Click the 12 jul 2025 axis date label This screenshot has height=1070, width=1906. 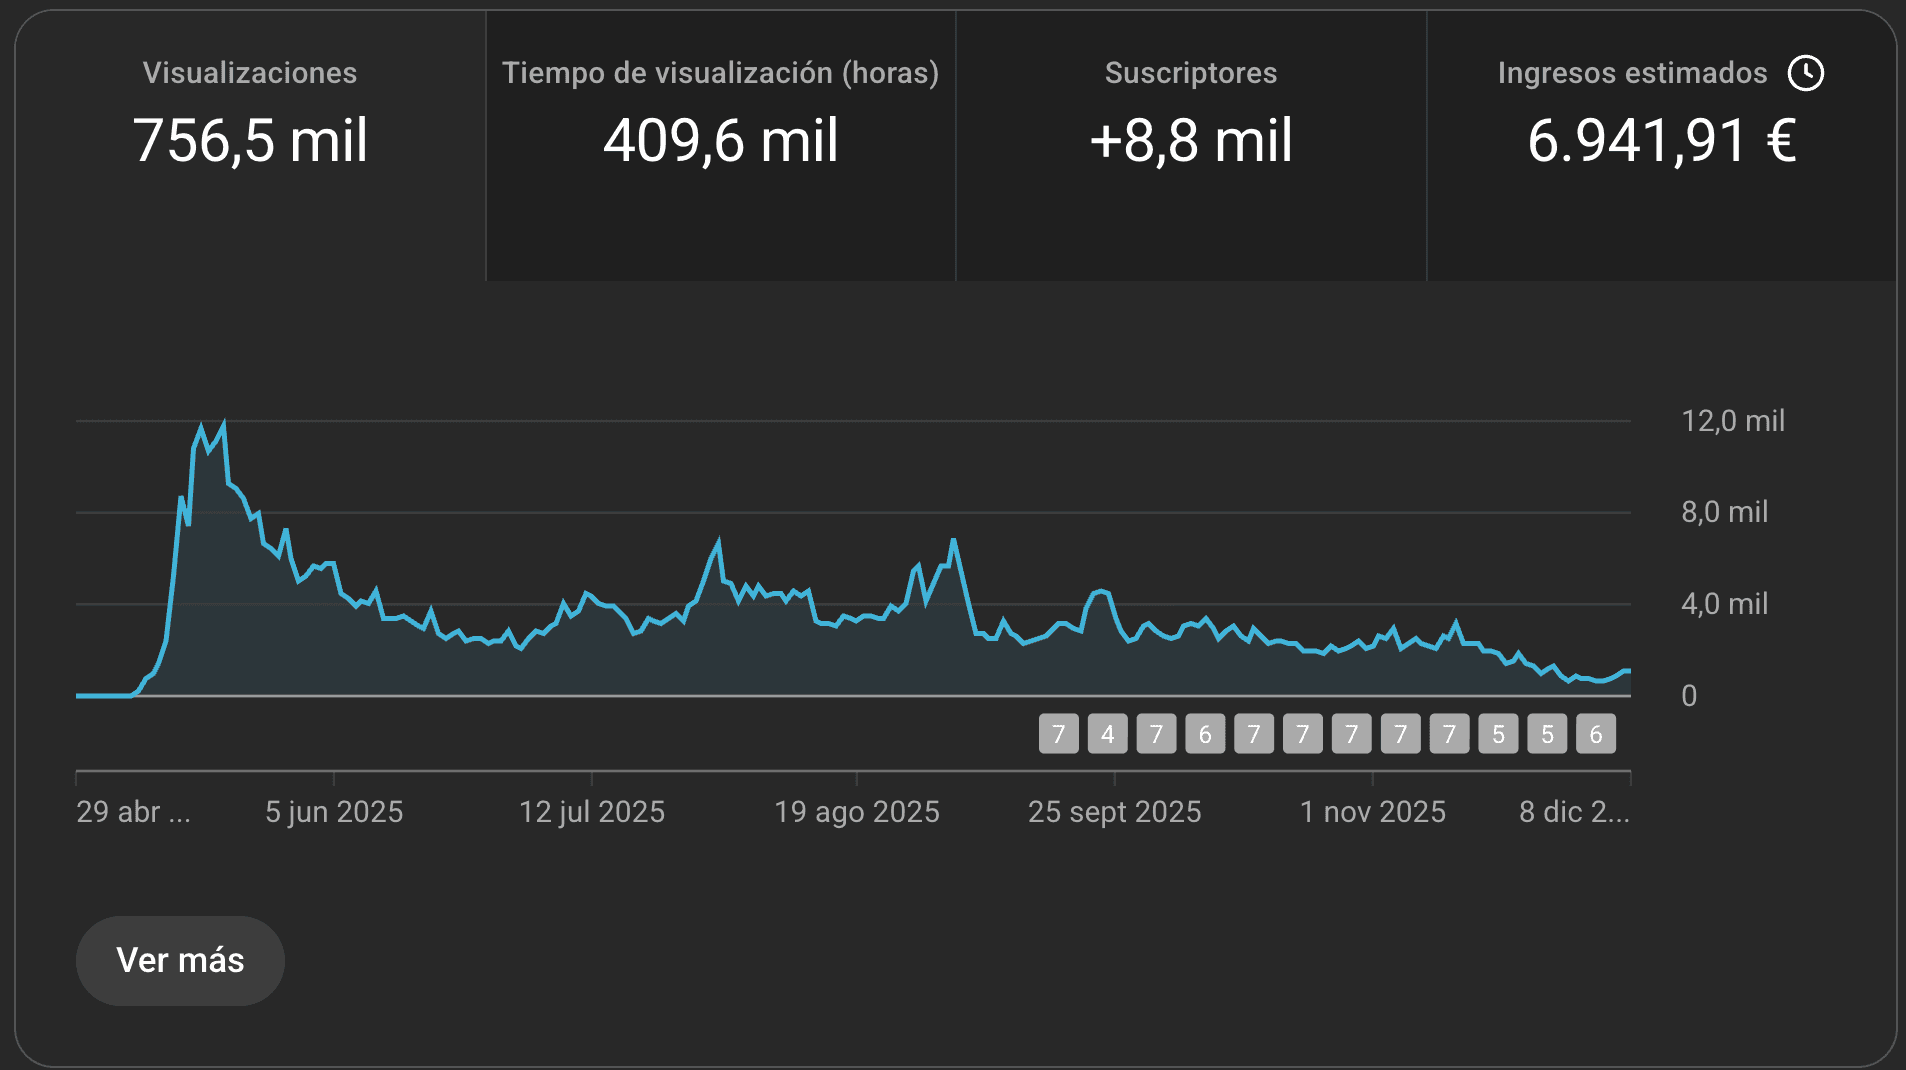(592, 812)
